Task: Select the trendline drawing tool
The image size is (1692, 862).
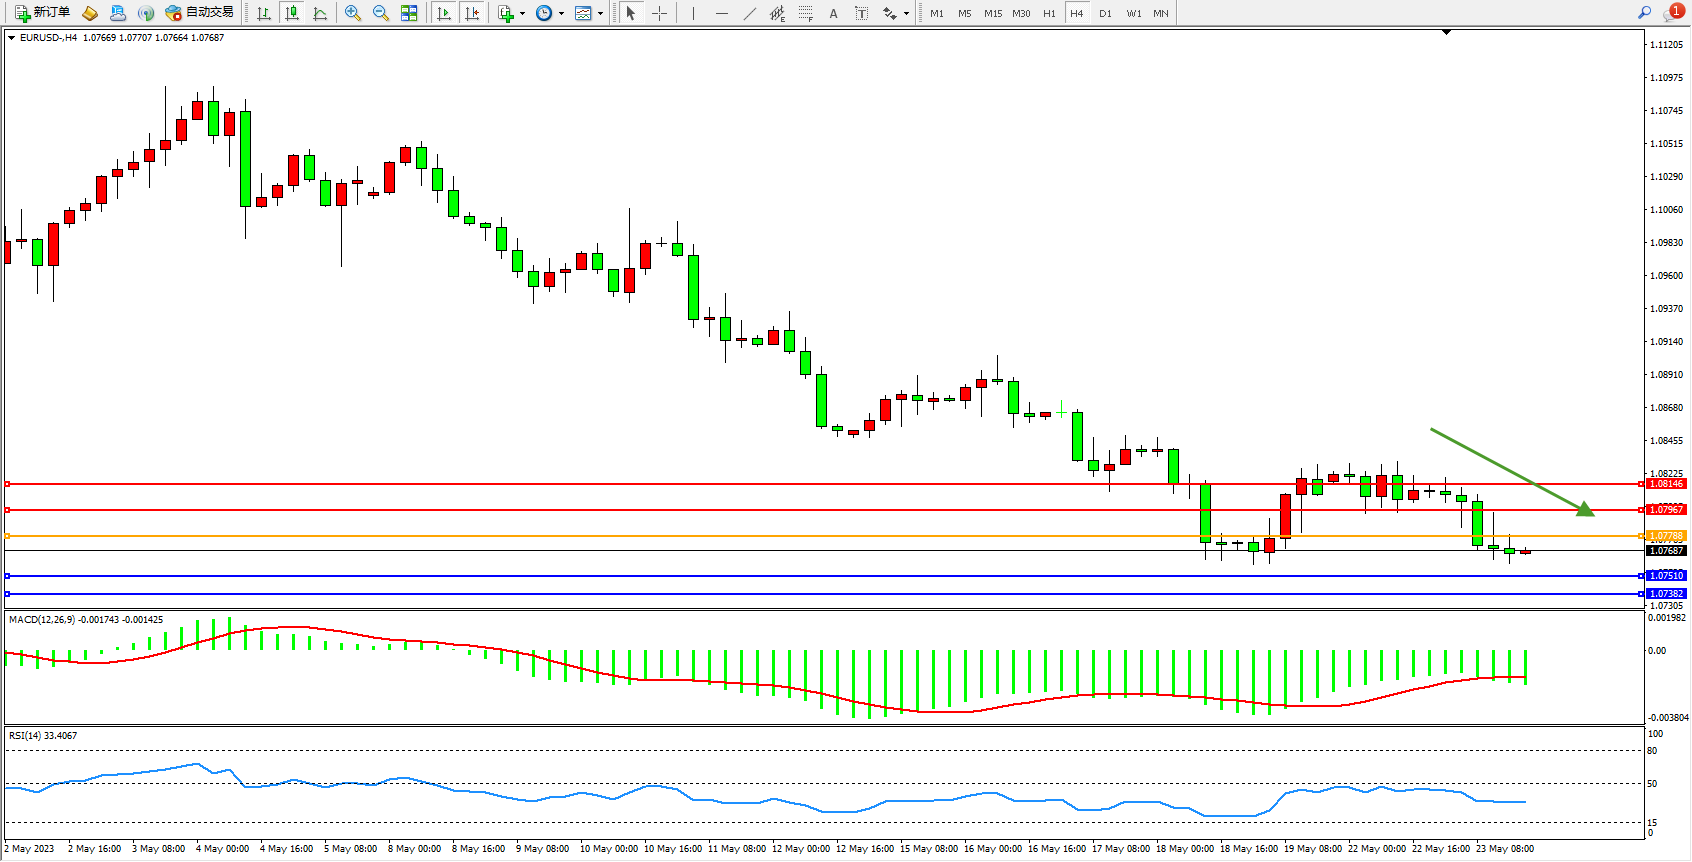Action: 750,13
